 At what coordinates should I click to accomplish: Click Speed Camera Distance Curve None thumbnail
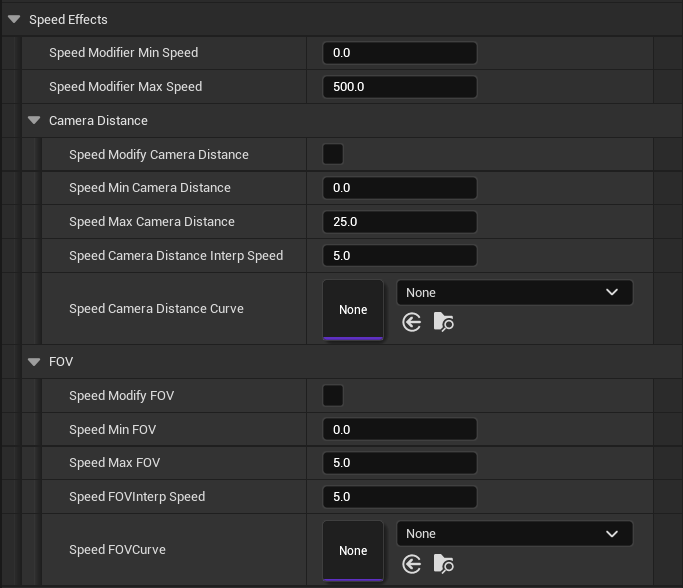[353, 310]
